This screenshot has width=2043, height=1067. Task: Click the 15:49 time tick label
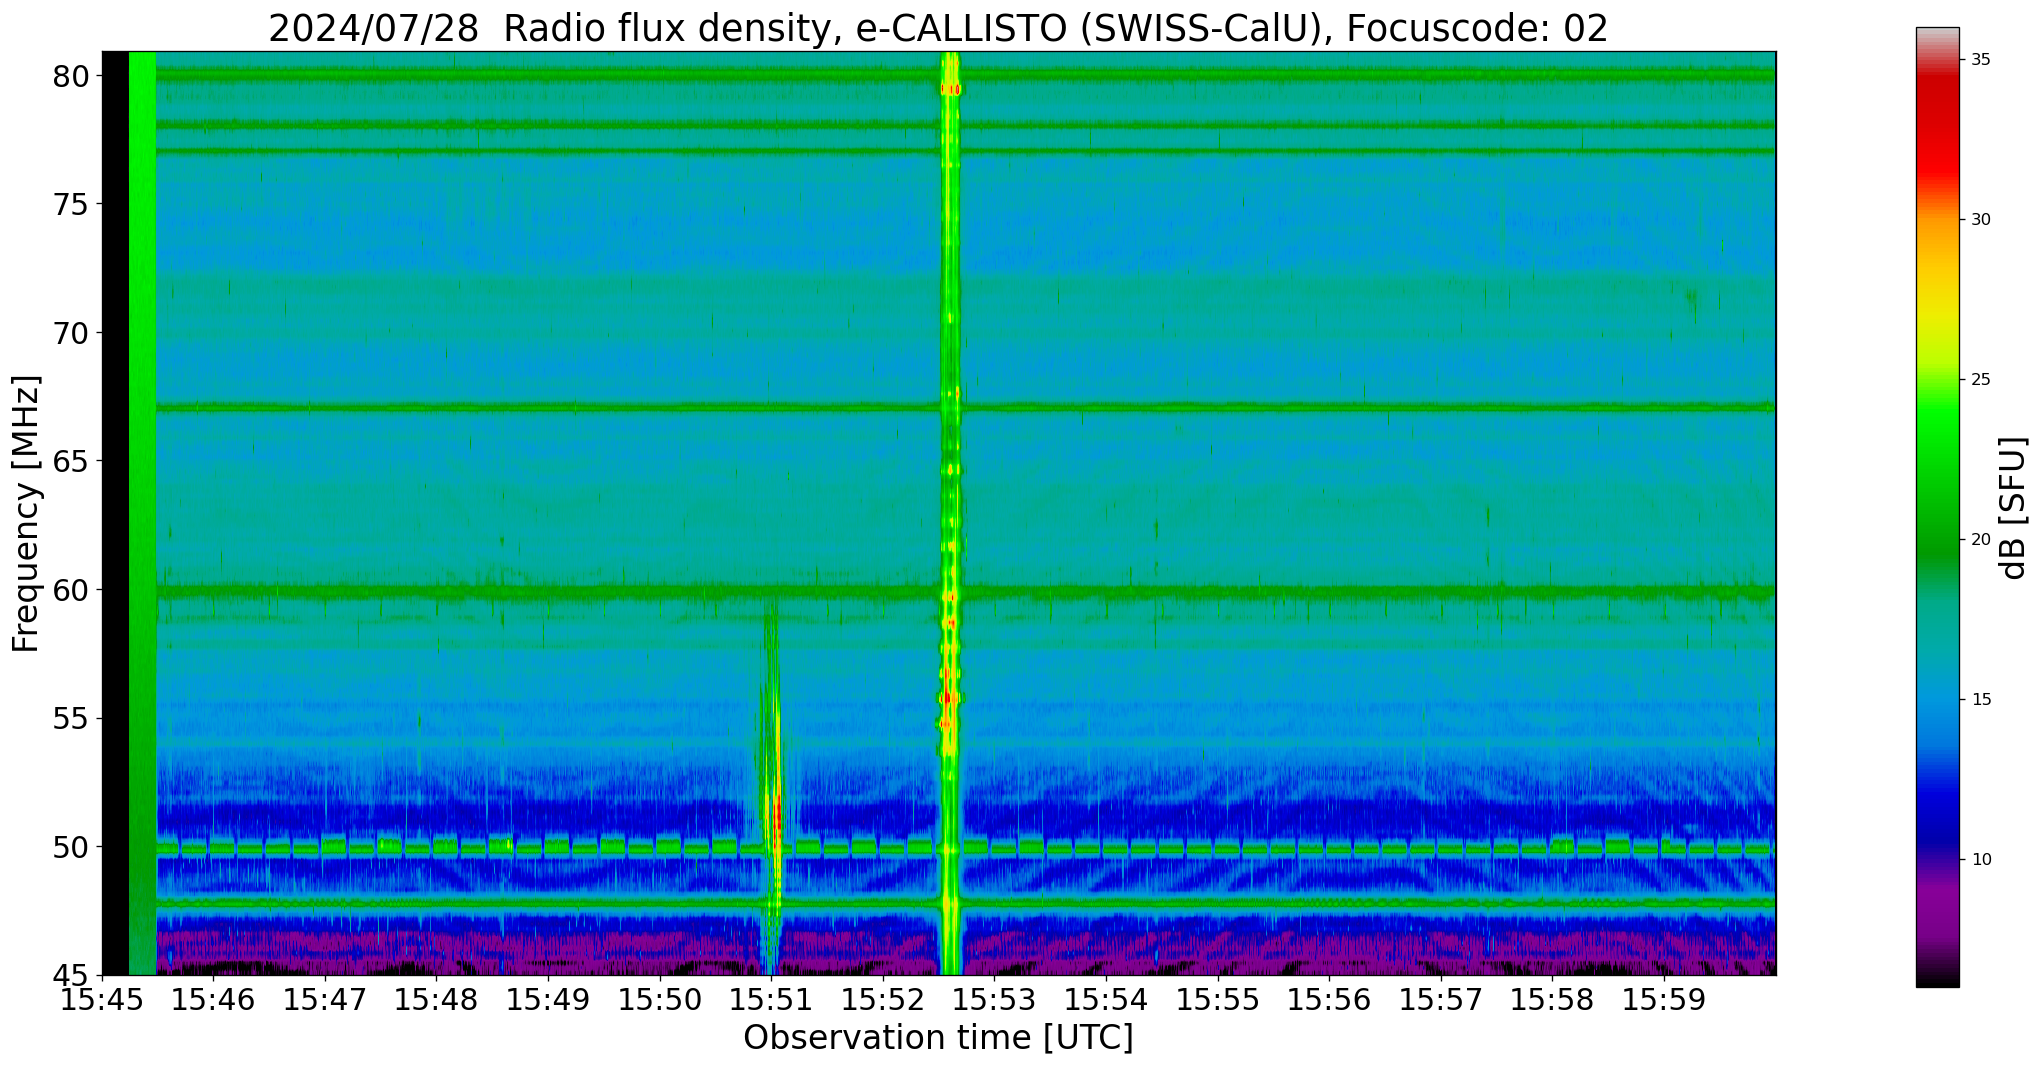coord(548,999)
